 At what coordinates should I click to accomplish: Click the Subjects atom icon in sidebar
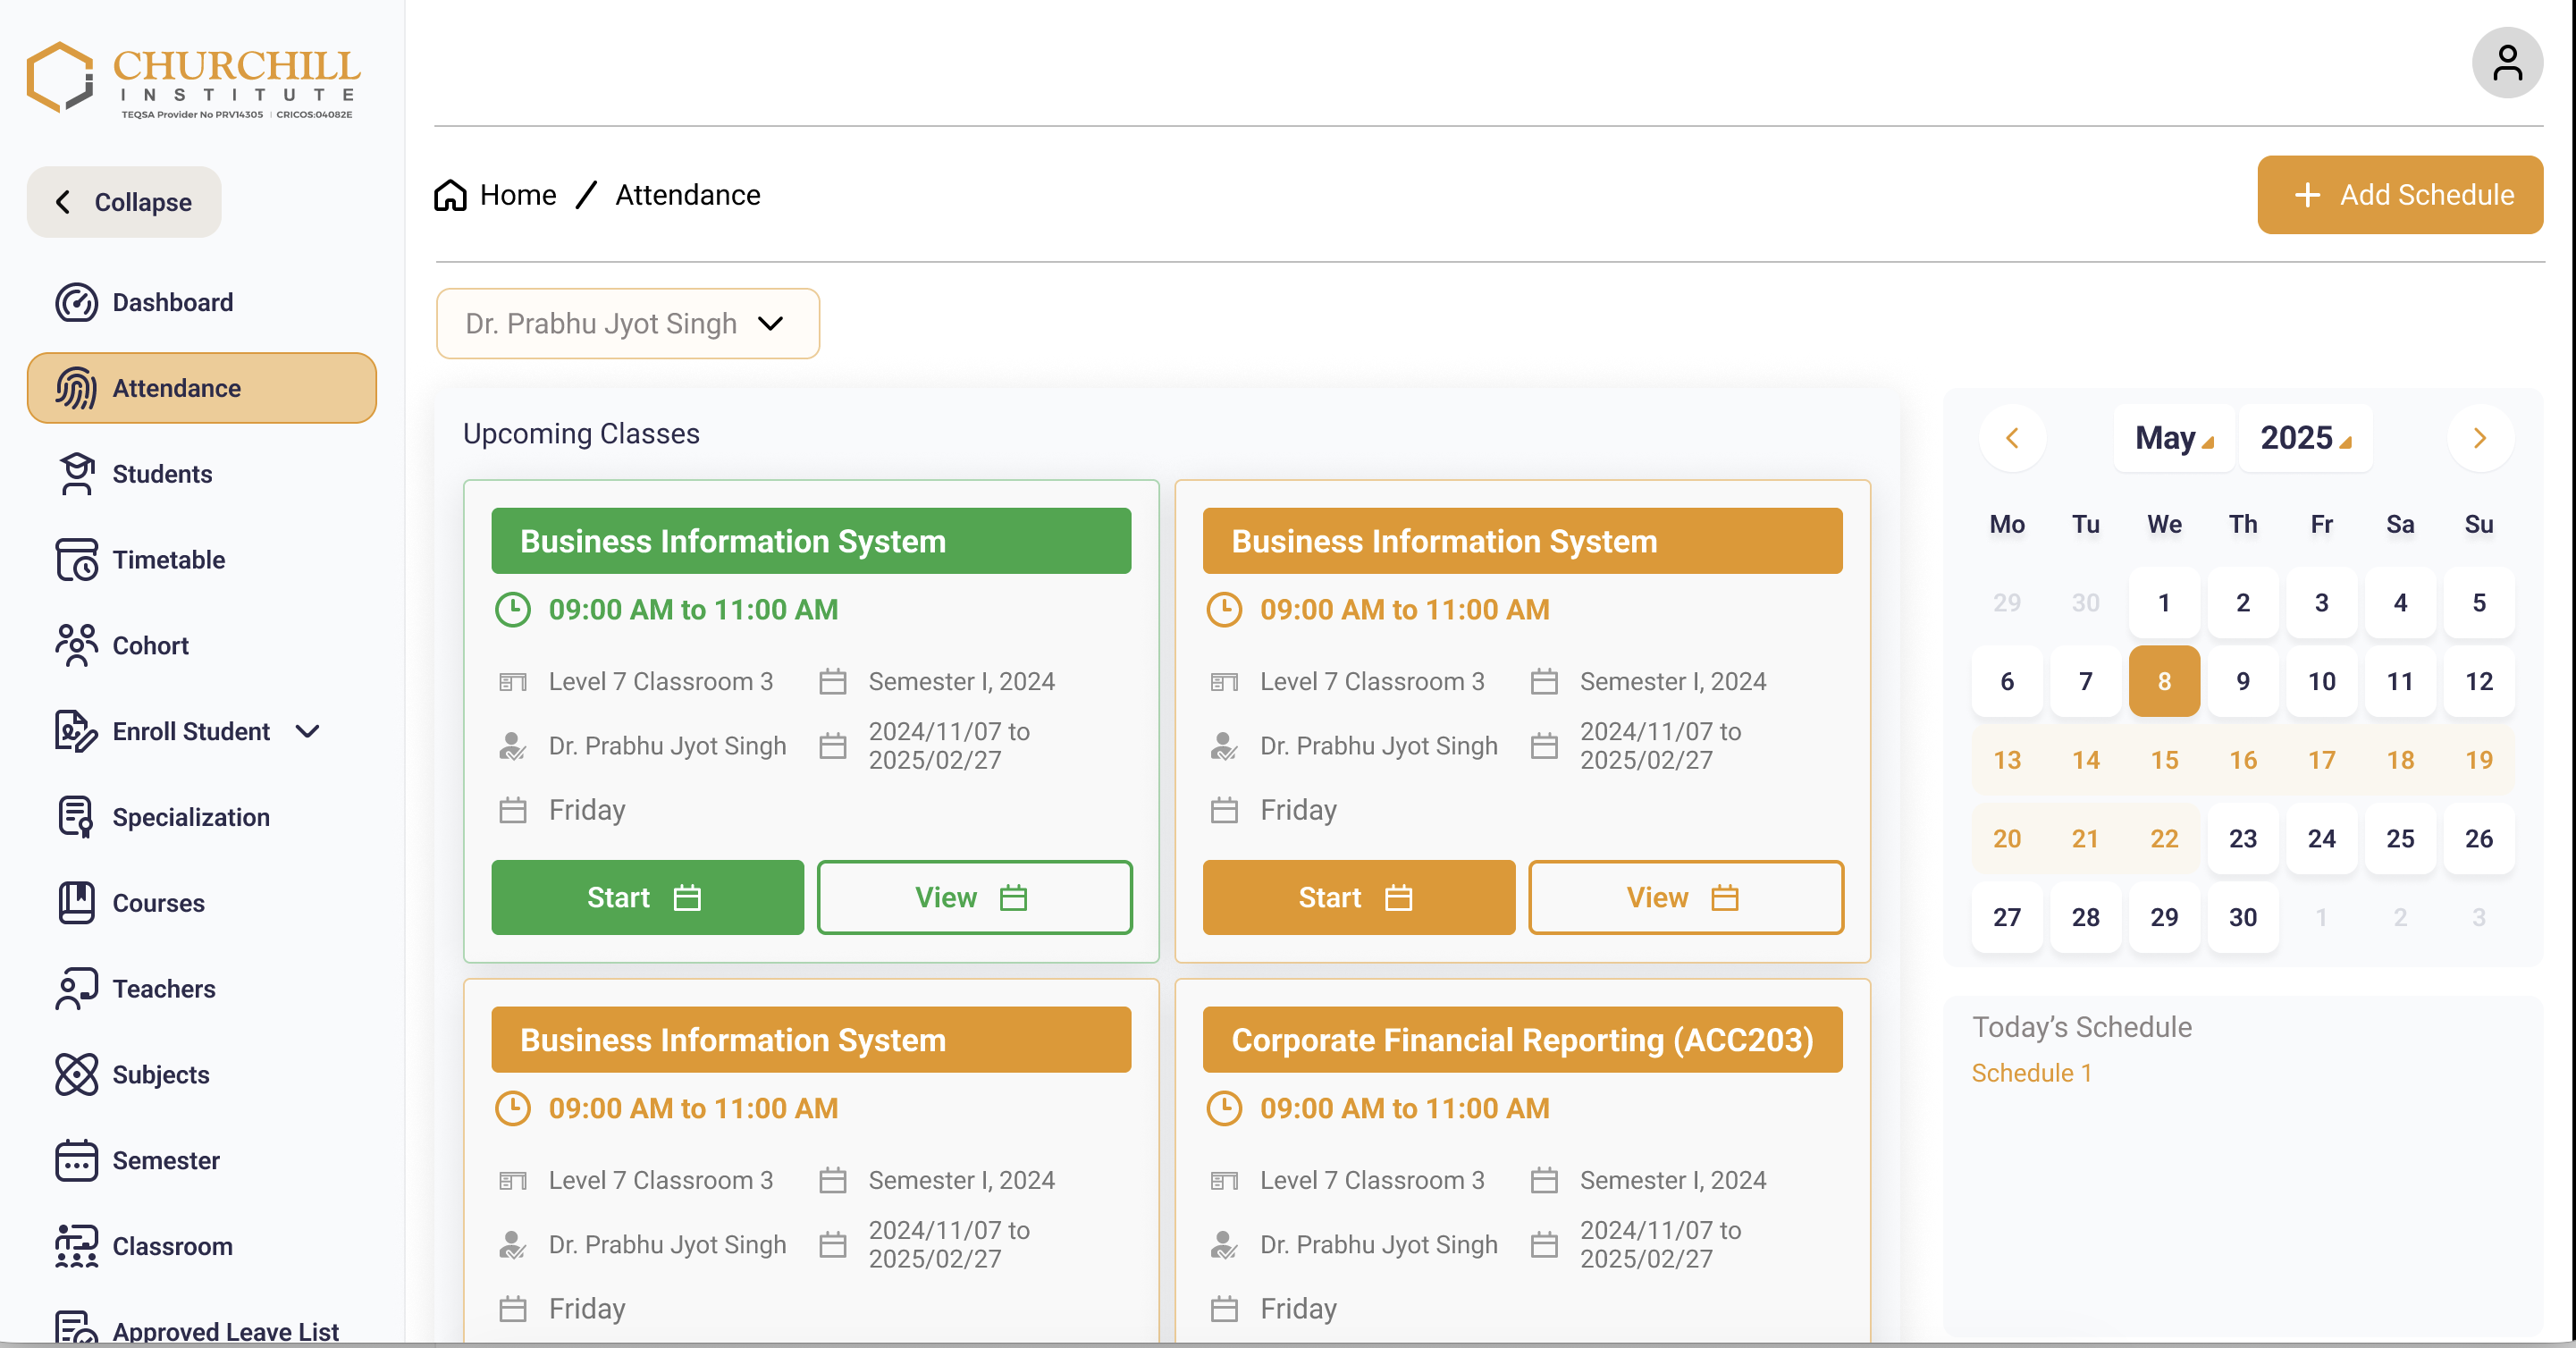76,1075
